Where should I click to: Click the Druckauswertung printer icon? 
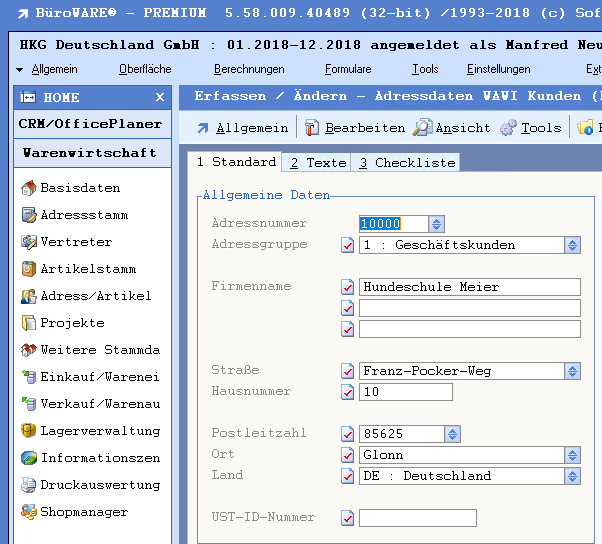coord(28,485)
